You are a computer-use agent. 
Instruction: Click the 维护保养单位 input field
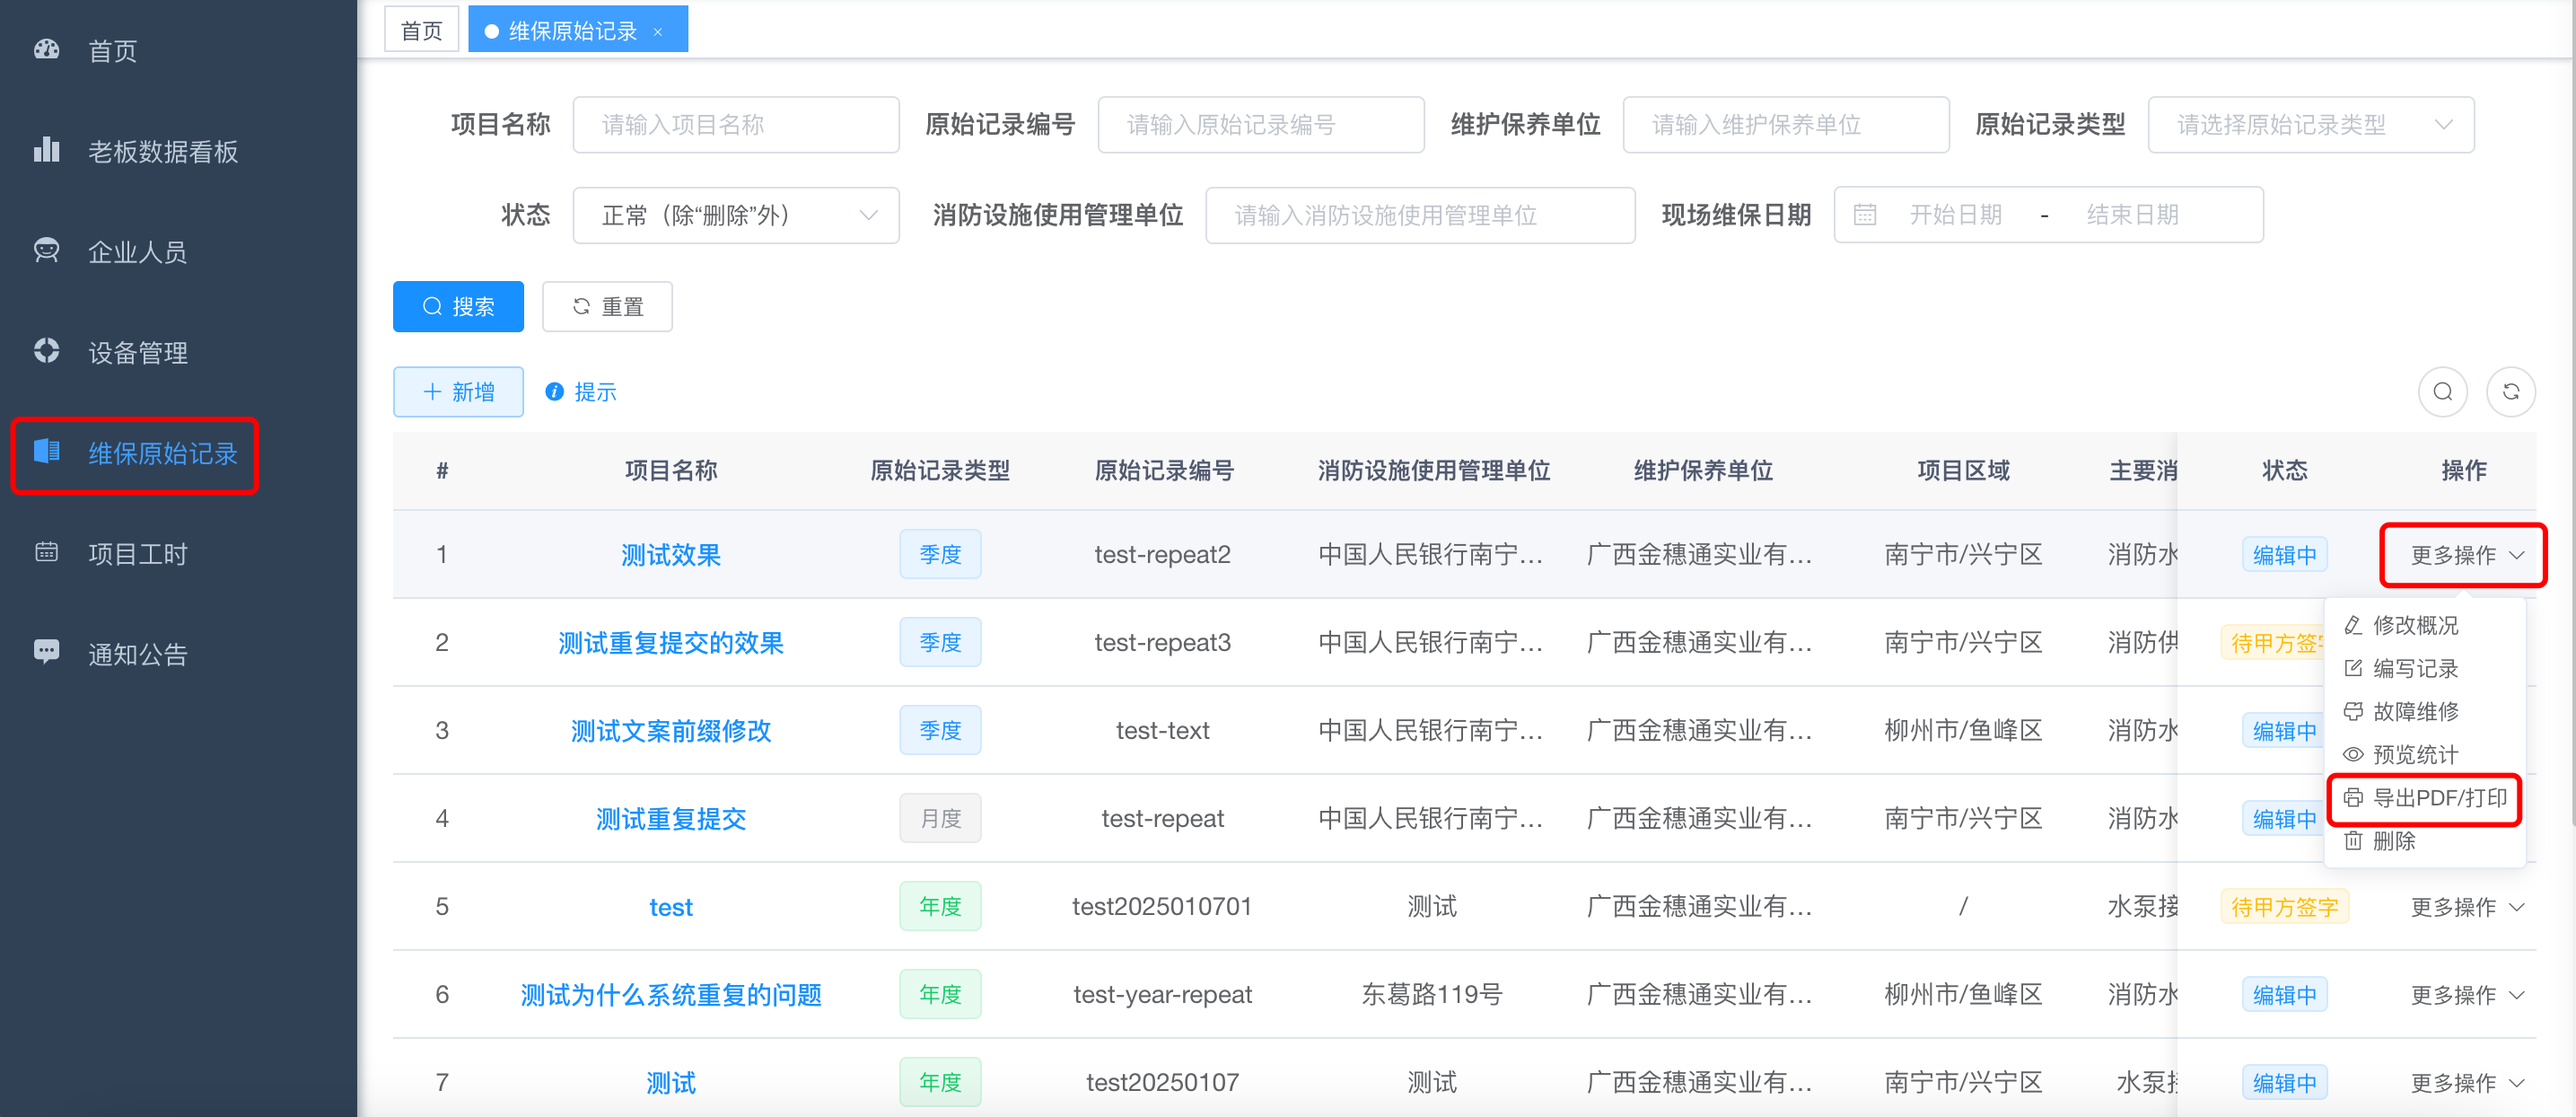(x=1785, y=125)
